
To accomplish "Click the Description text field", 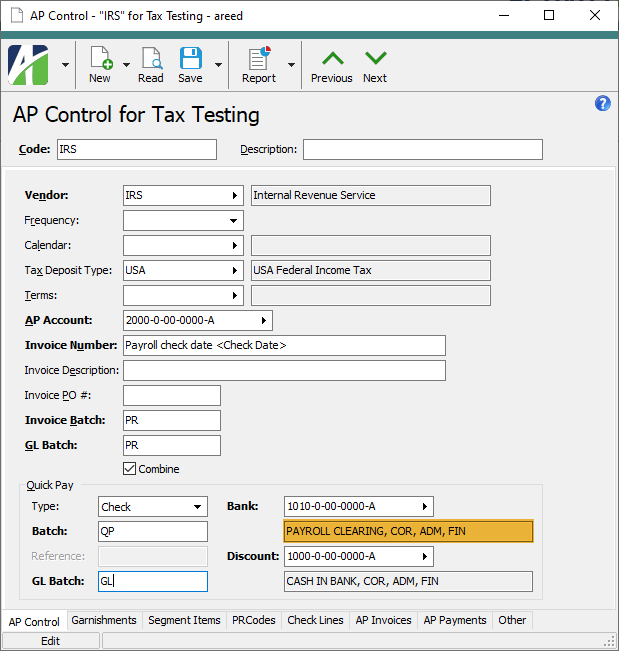I will coord(422,150).
